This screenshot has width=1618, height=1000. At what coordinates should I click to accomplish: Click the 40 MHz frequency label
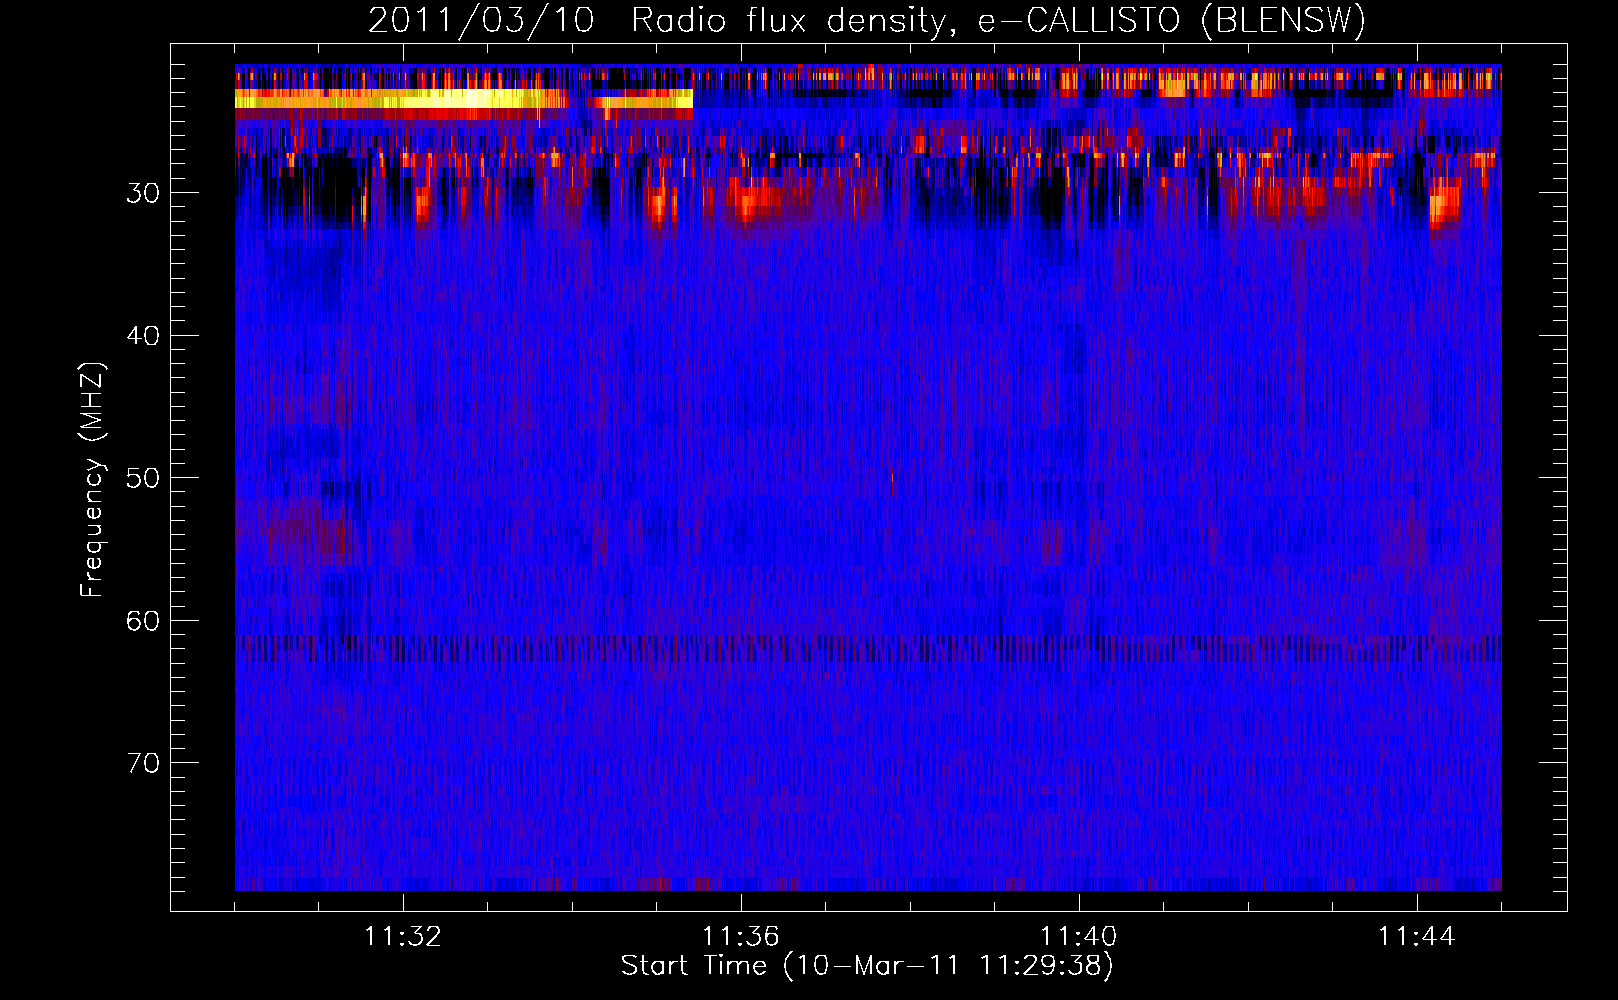(143, 336)
